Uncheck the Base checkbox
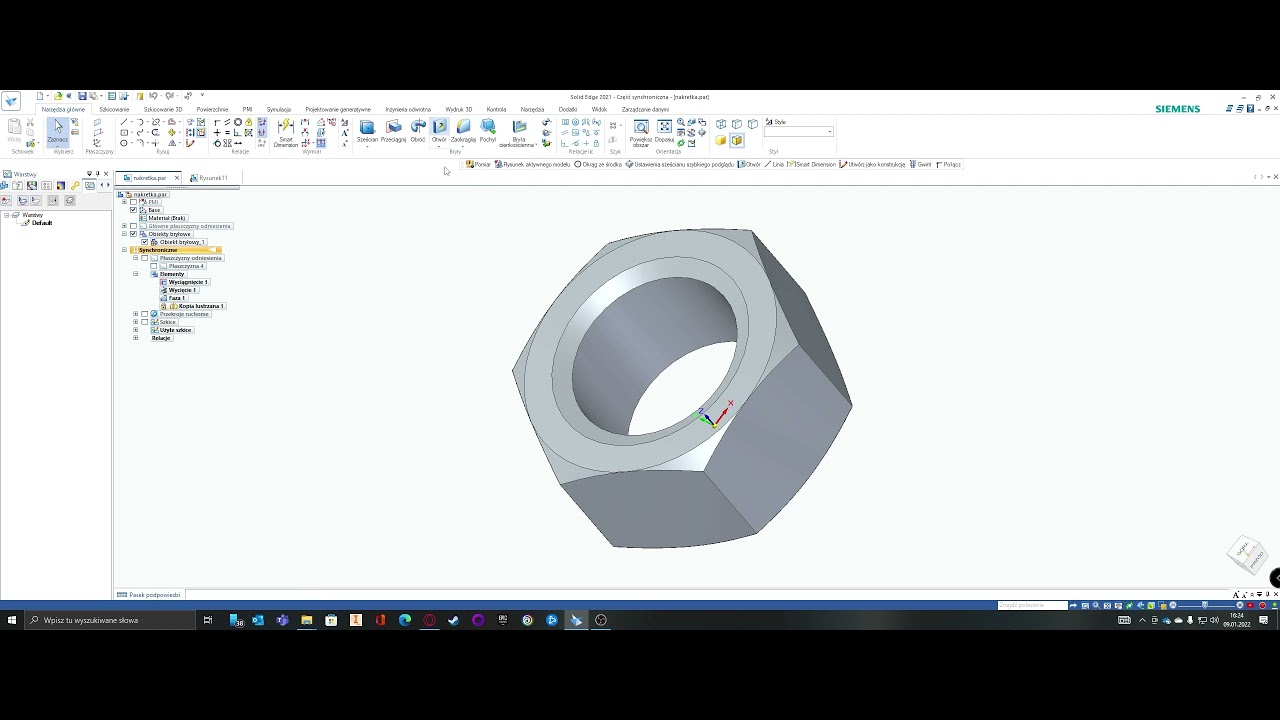1280x720 pixels. [x=133, y=210]
